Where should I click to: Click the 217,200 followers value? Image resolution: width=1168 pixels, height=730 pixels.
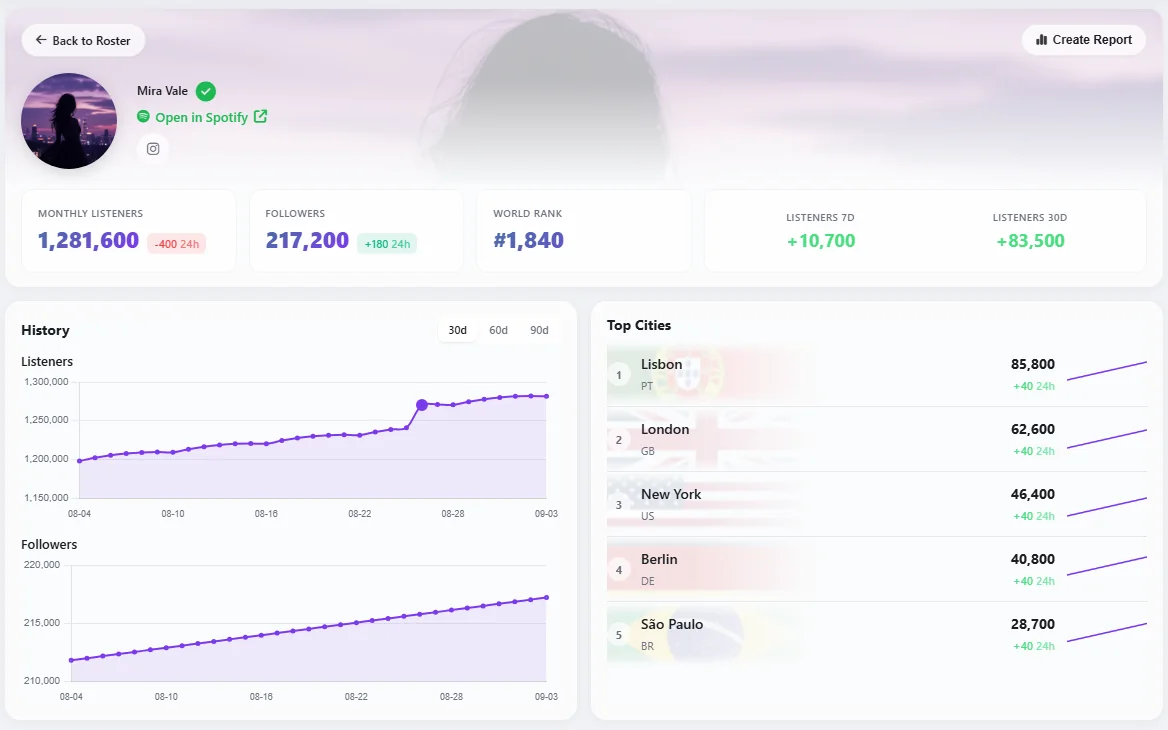(307, 240)
